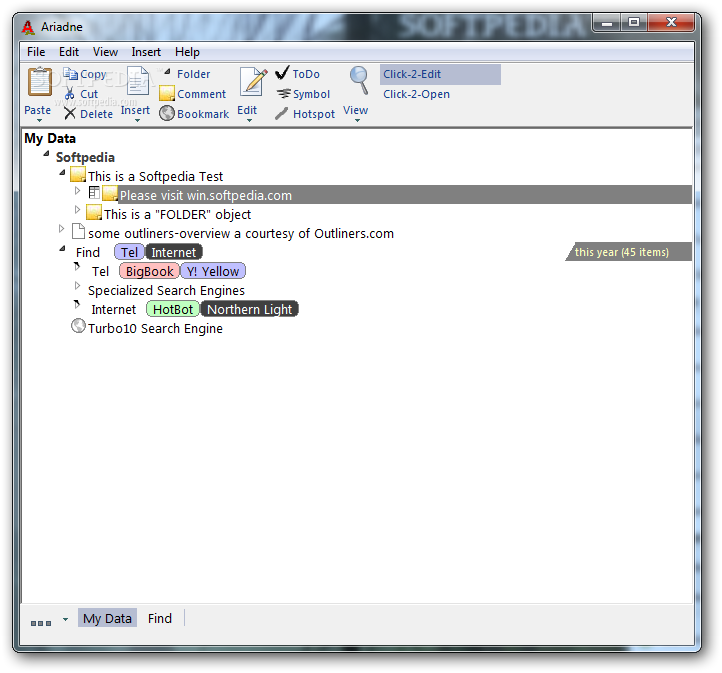Click the Copy icon in toolbar
Screen dimensions: 722x673
coord(70,74)
